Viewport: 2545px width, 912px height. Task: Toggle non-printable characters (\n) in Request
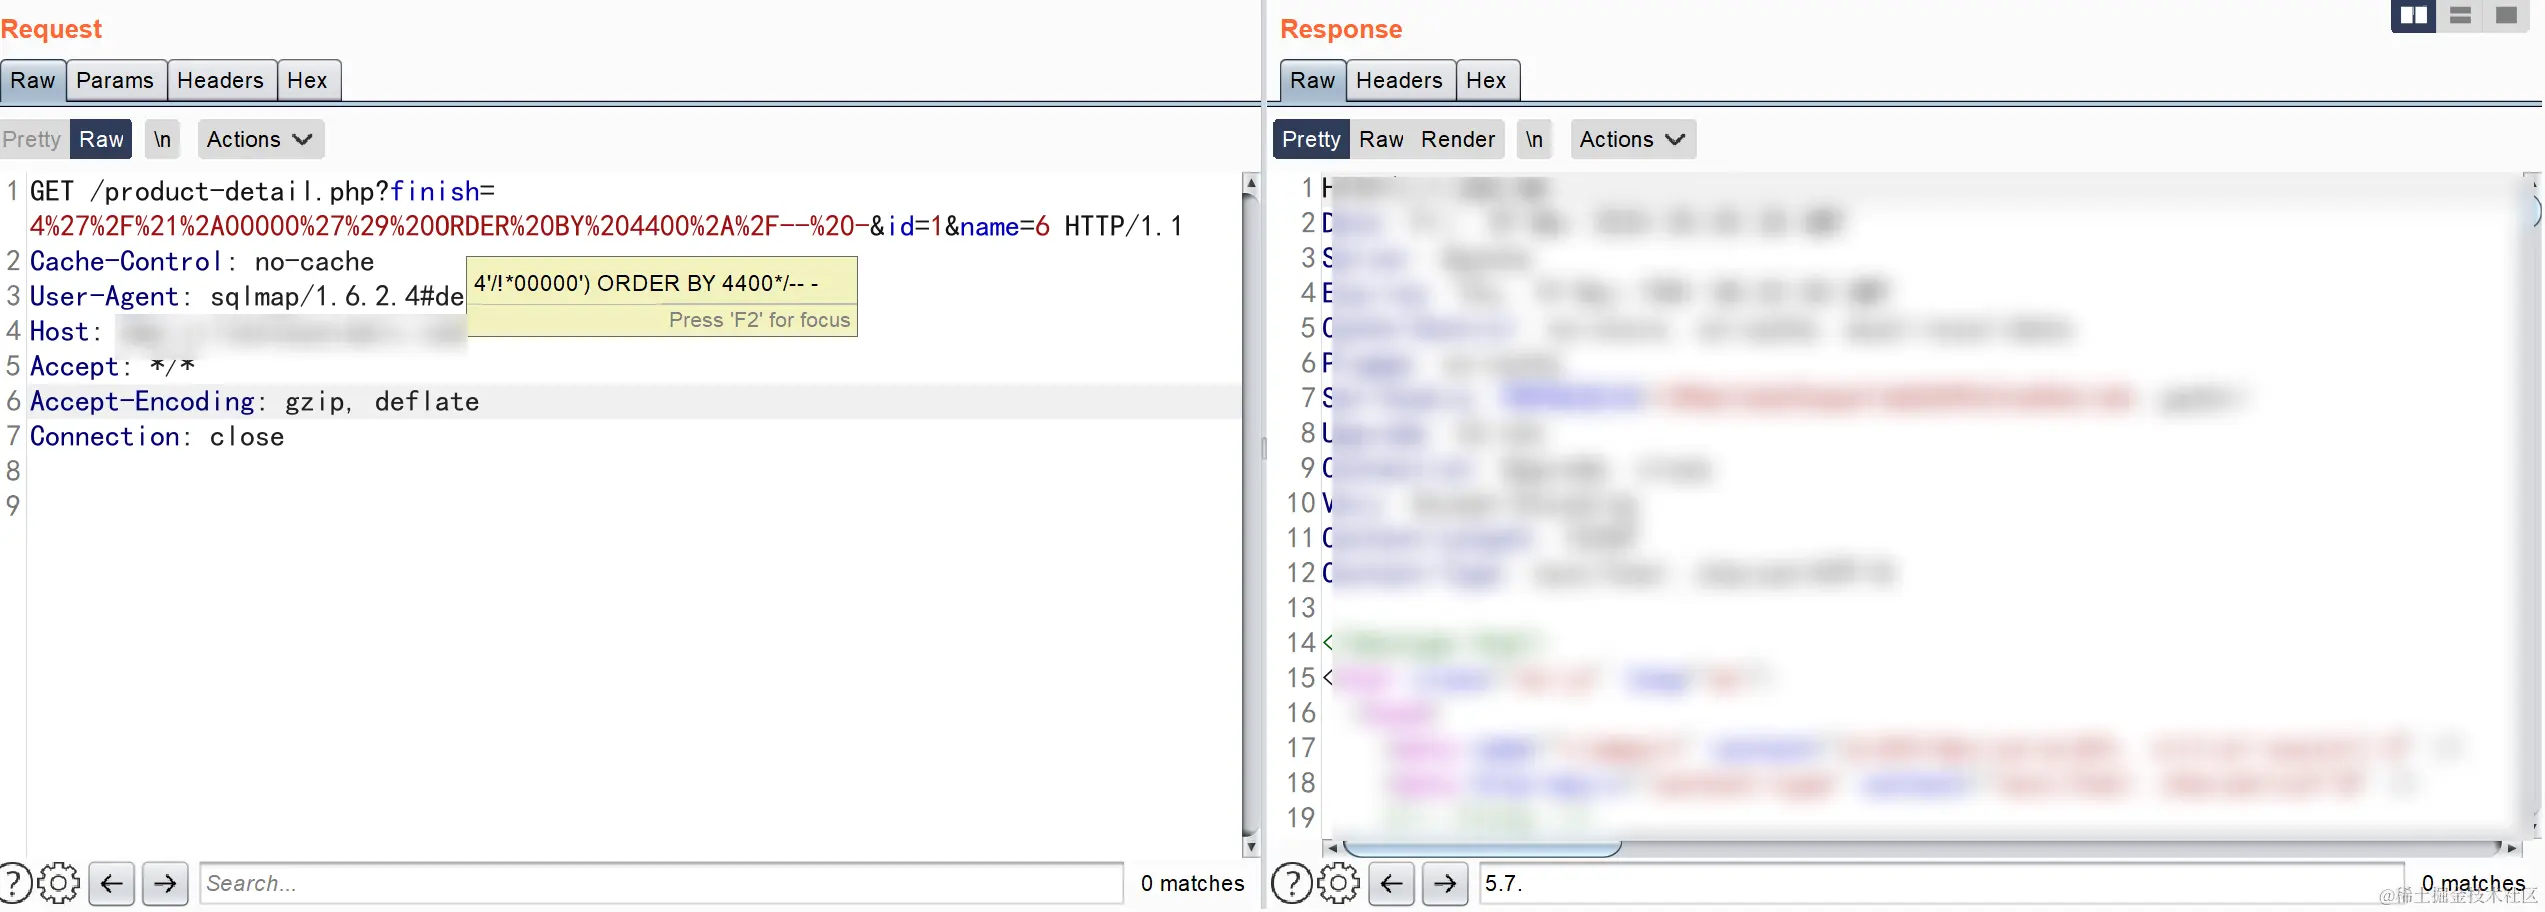pyautogui.click(x=162, y=139)
